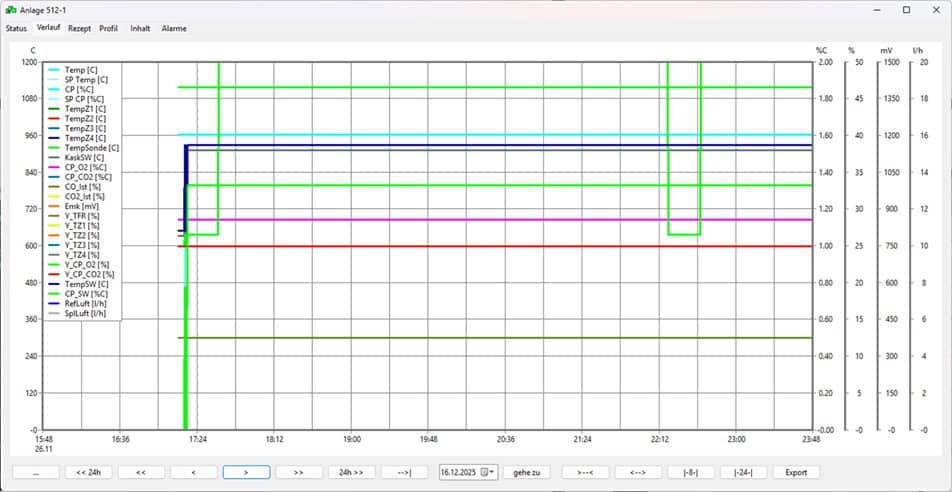This screenshot has width=952, height=492.
Task: Set 24-hour view with '|-24-|' button
Action: click(742, 472)
